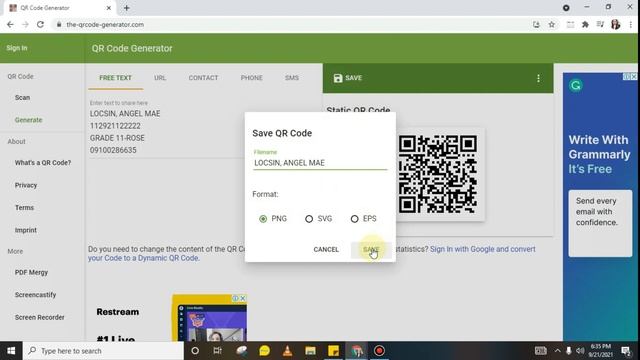Open the Chrome extensions puzzle icon

(585, 24)
